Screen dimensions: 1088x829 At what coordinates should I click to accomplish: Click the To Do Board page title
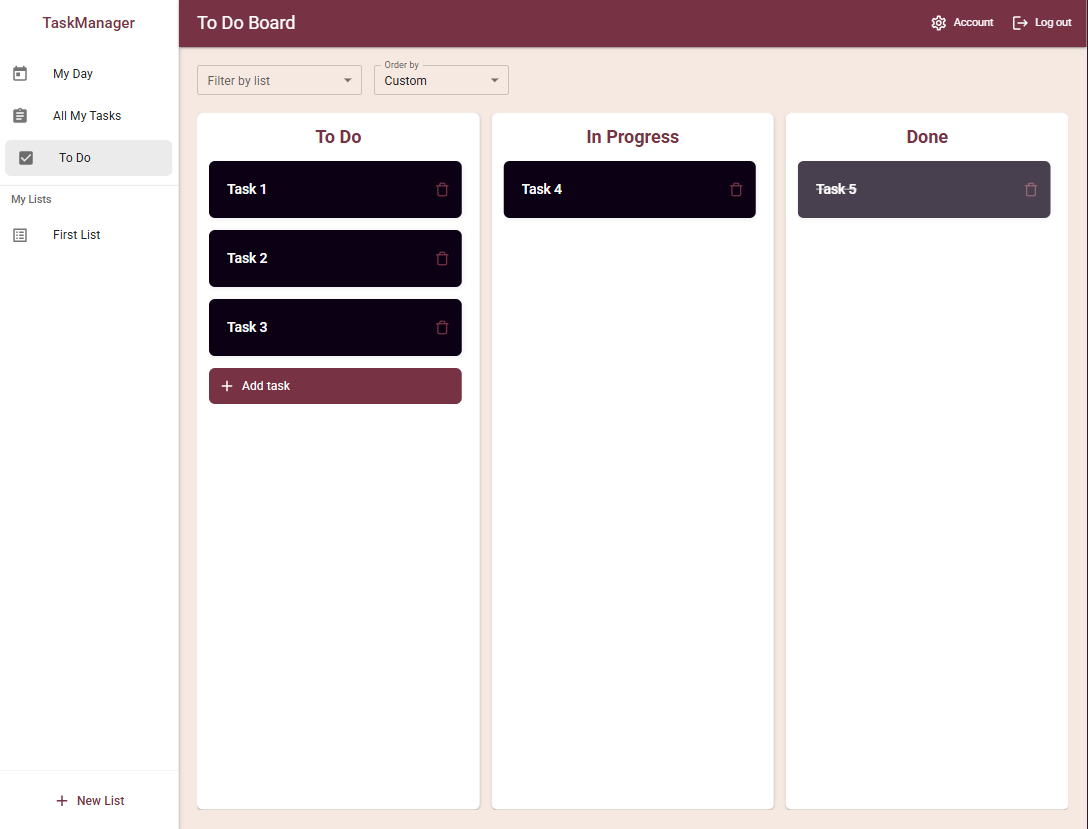246,23
